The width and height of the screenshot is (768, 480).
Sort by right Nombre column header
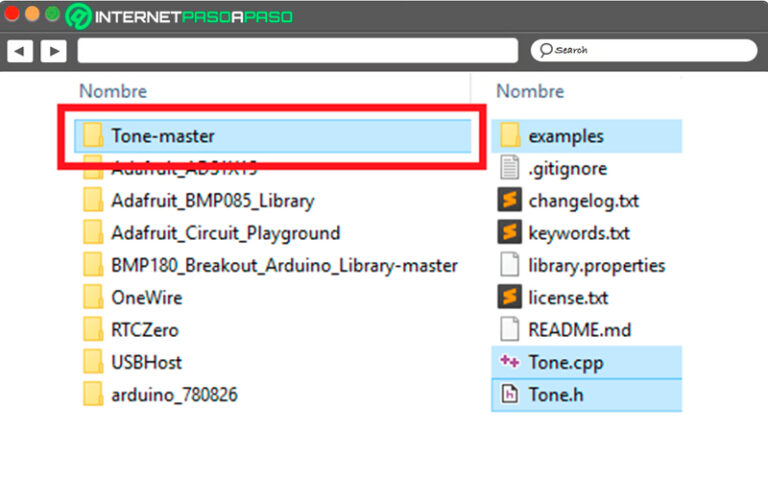530,91
